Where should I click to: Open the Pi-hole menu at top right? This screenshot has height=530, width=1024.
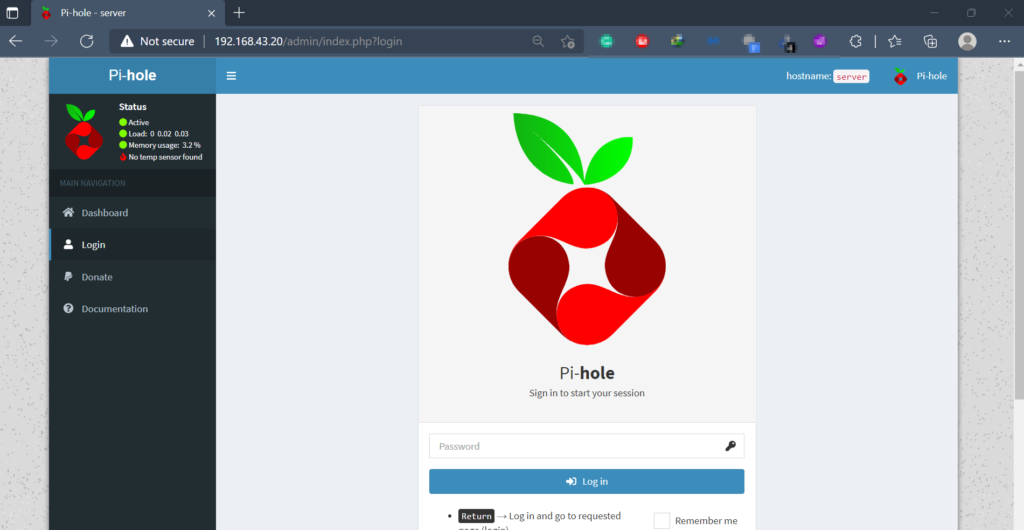pos(920,76)
